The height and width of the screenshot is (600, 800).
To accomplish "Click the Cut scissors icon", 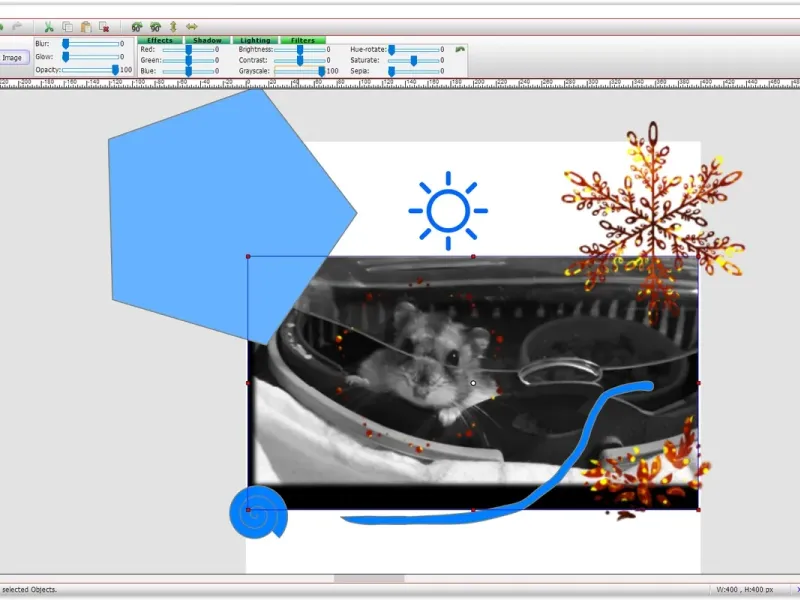I will (x=49, y=27).
